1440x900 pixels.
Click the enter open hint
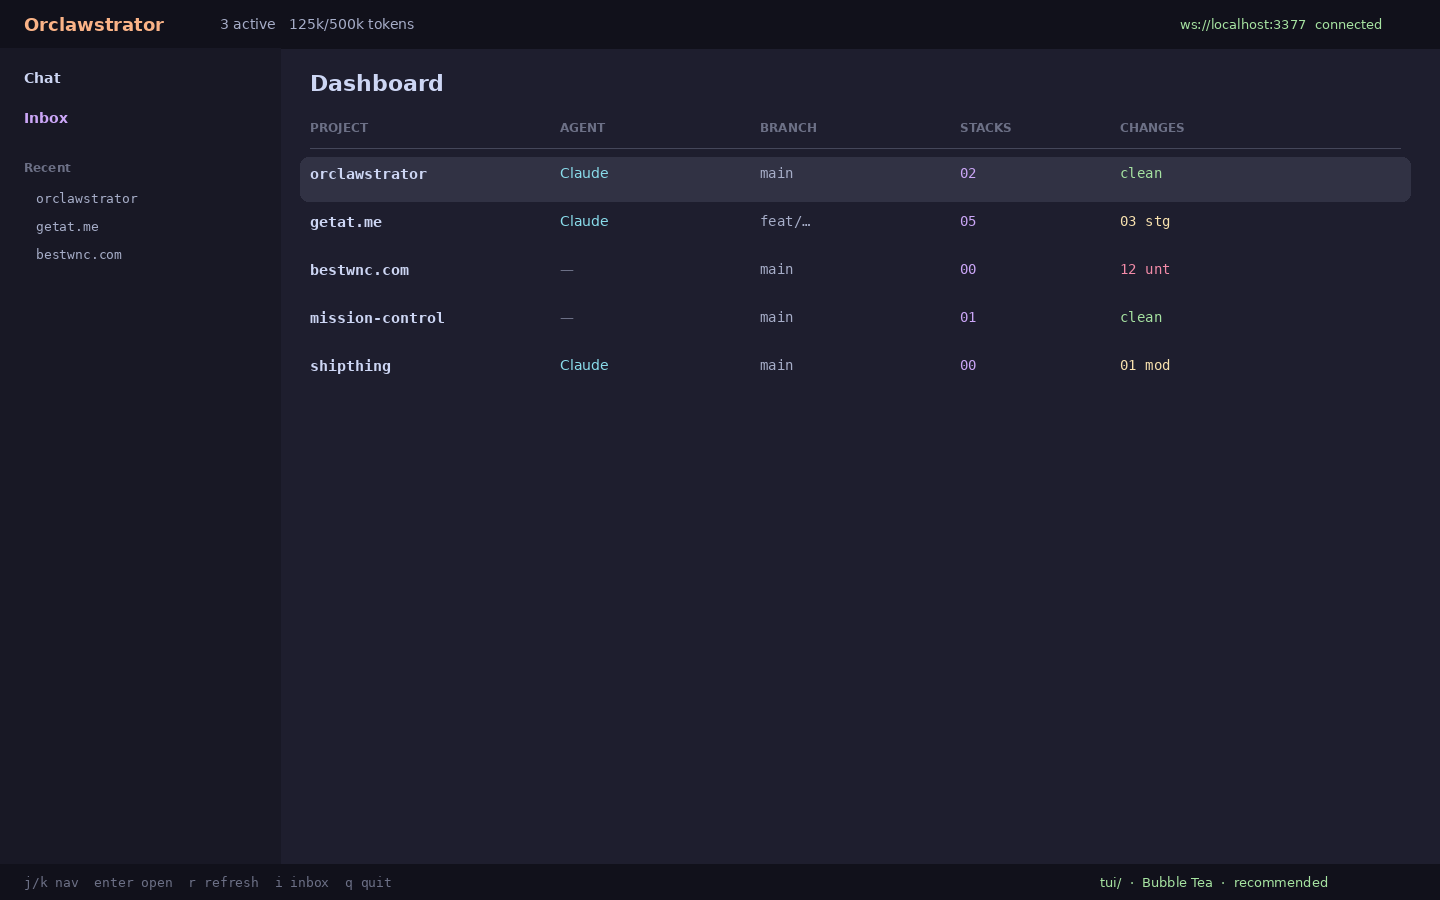(133, 882)
